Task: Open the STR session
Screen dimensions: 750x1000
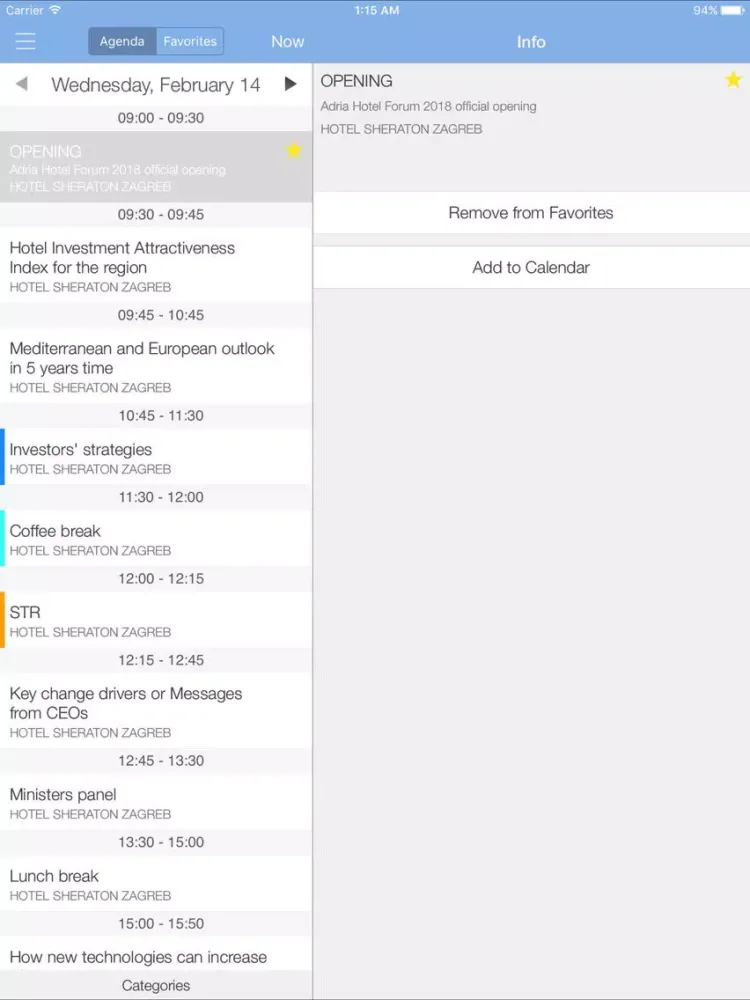Action: pos(156,621)
